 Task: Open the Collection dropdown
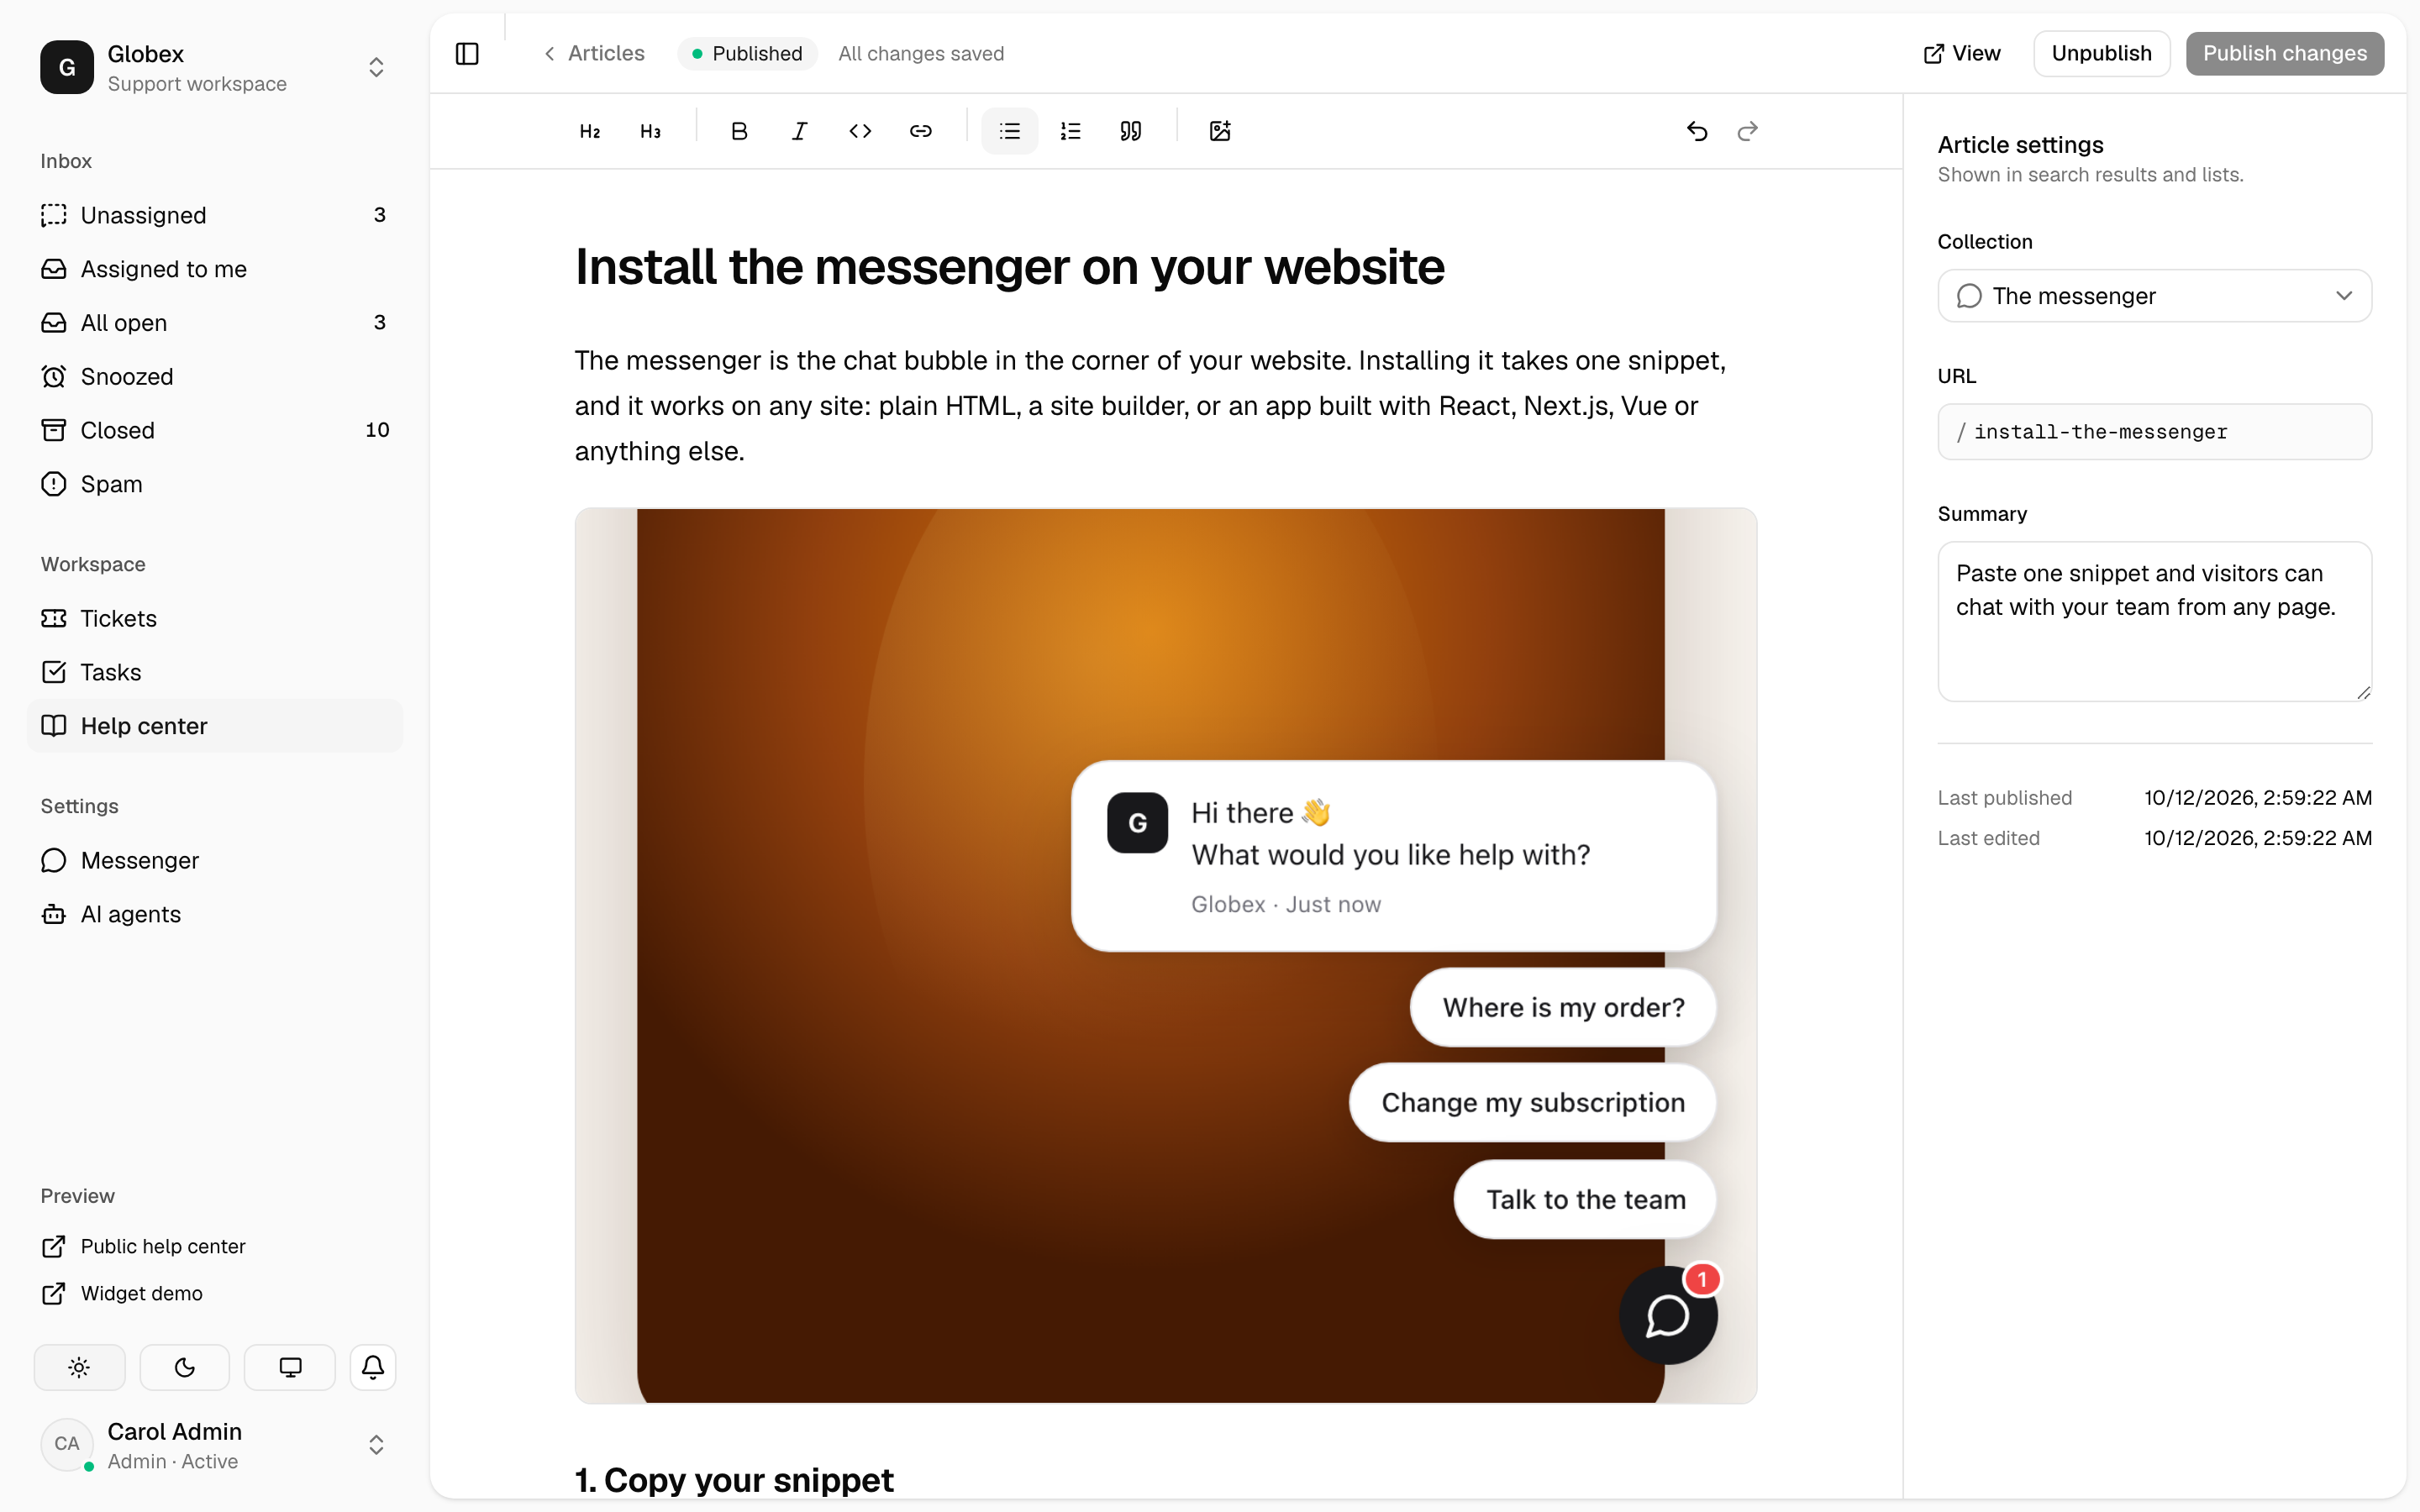point(2154,296)
